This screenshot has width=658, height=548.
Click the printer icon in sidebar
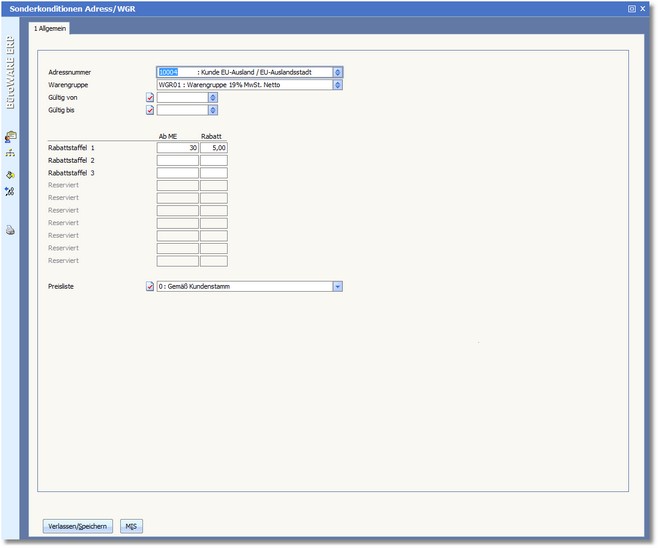point(10,230)
